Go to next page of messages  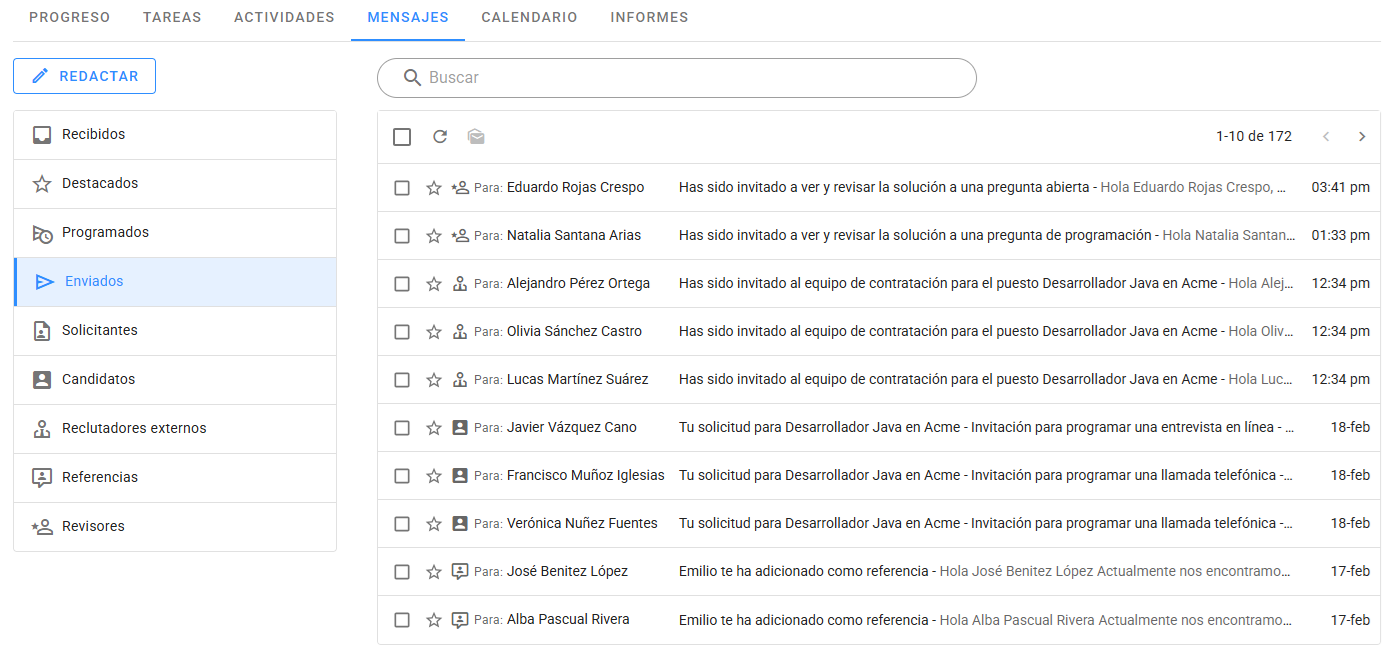pyautogui.click(x=1362, y=137)
